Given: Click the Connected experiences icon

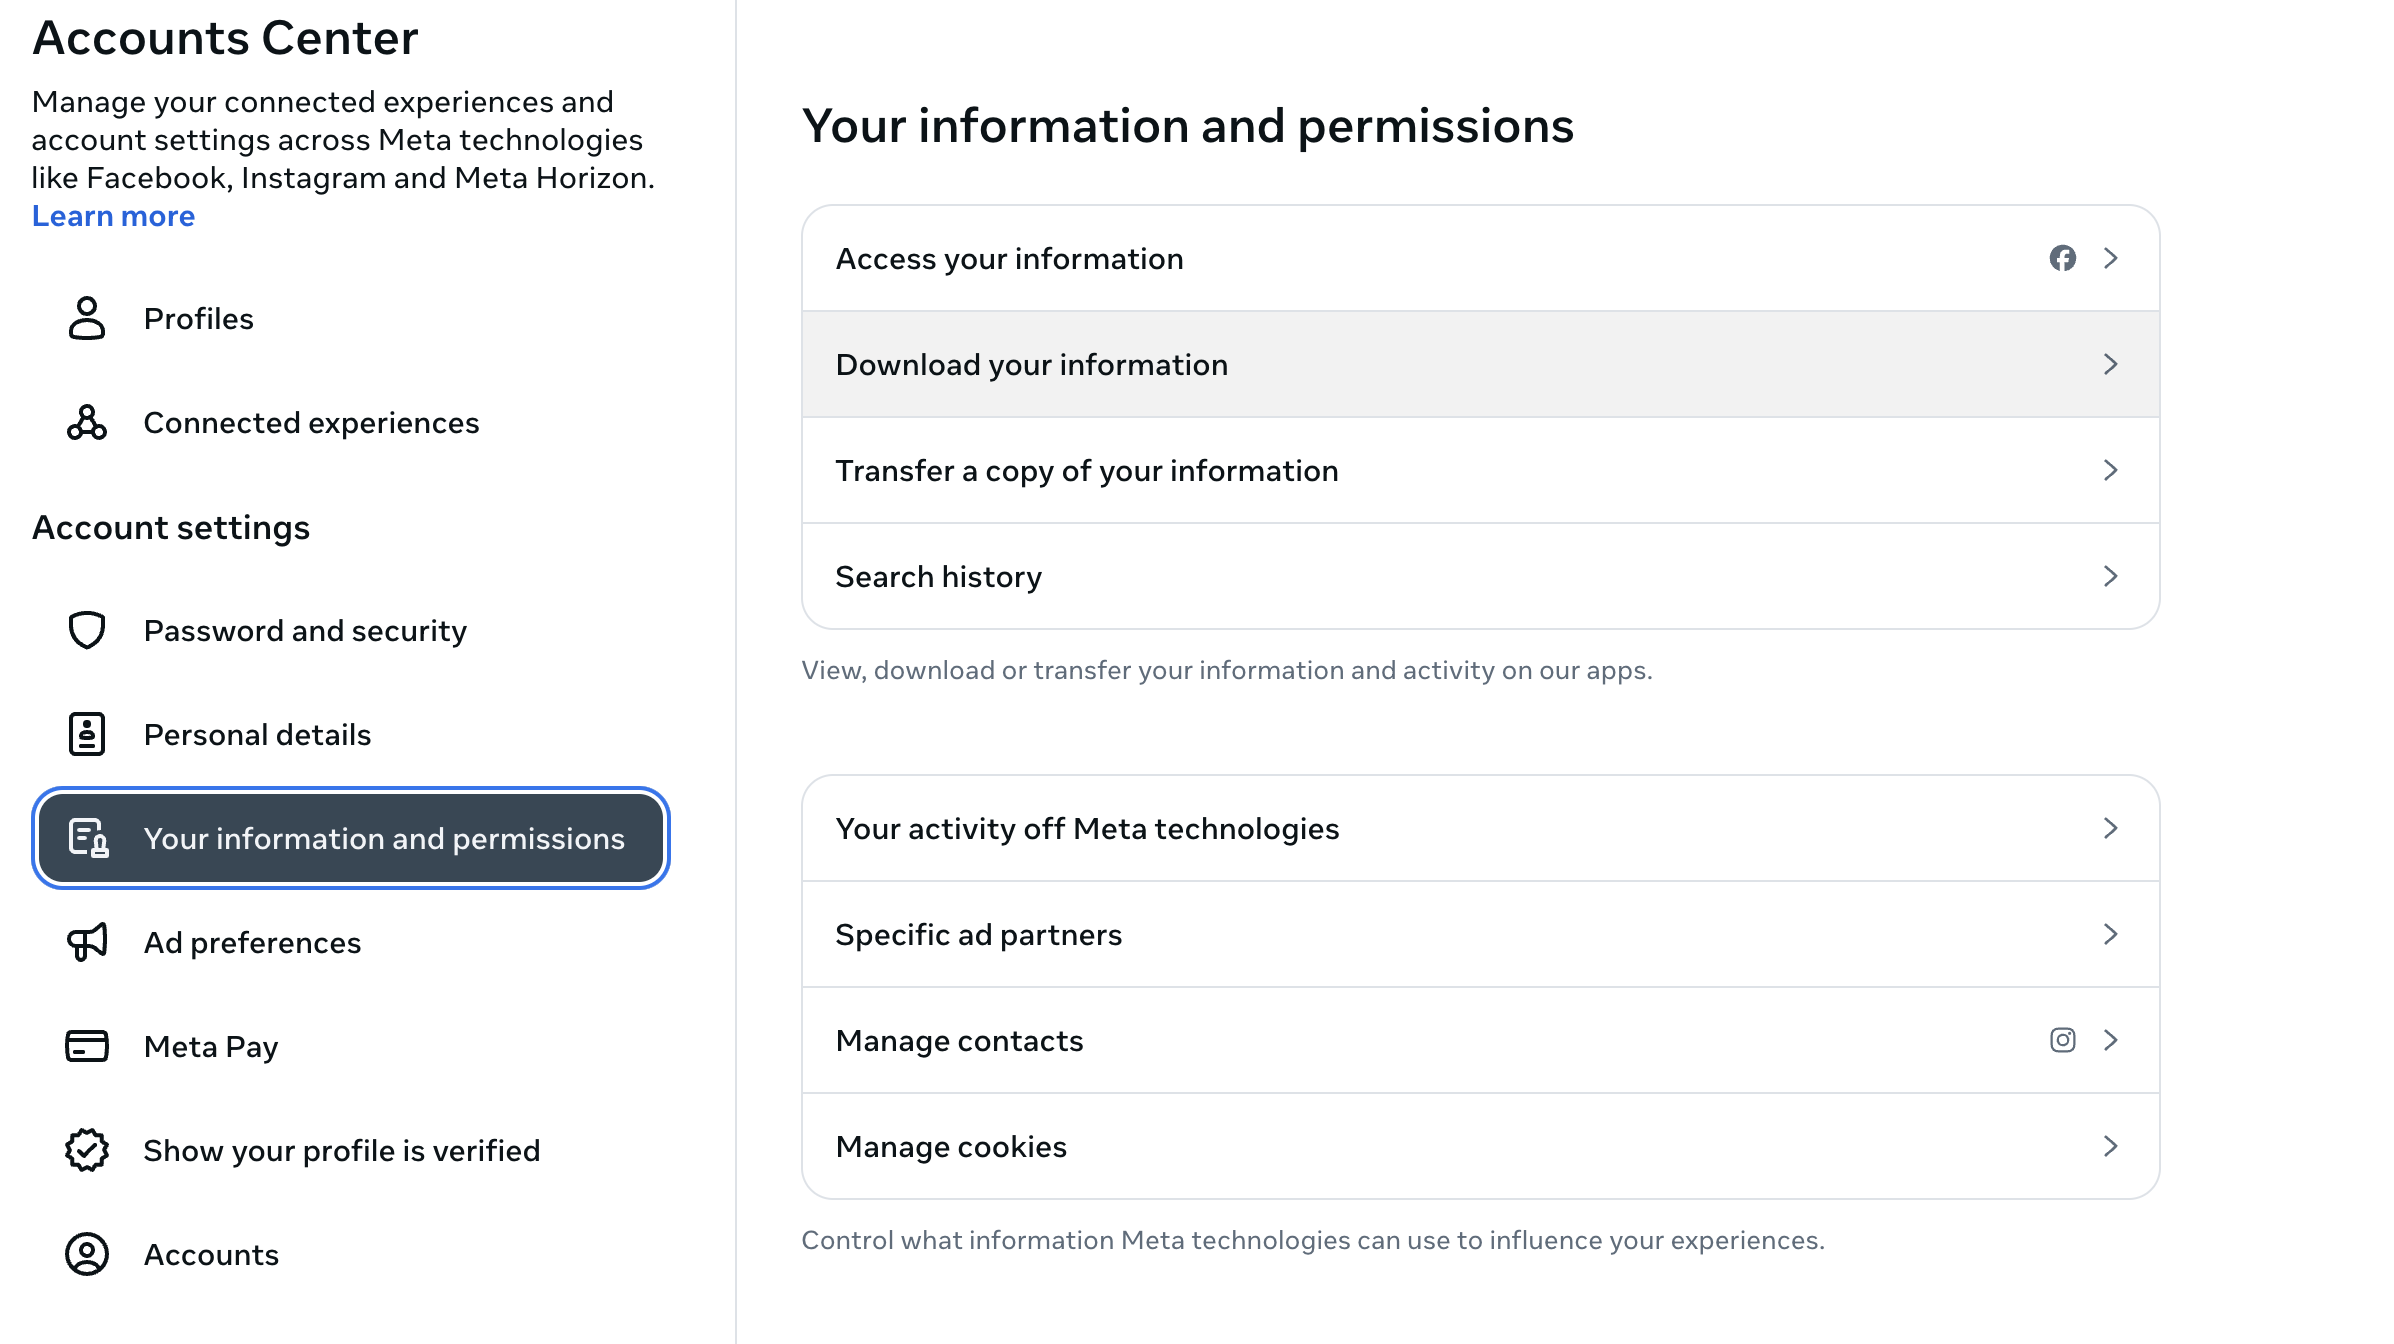Looking at the screenshot, I should pyautogui.click(x=87, y=423).
